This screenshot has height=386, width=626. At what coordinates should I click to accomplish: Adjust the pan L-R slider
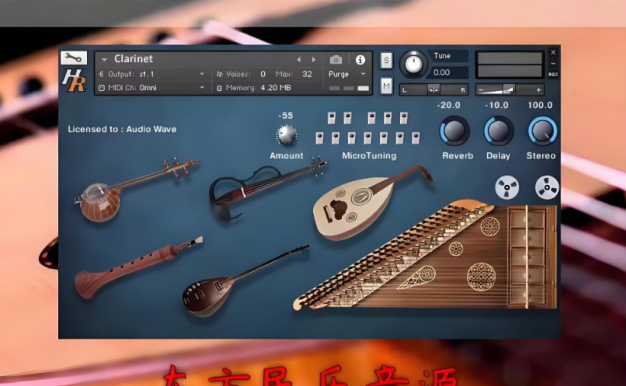pyautogui.click(x=434, y=90)
